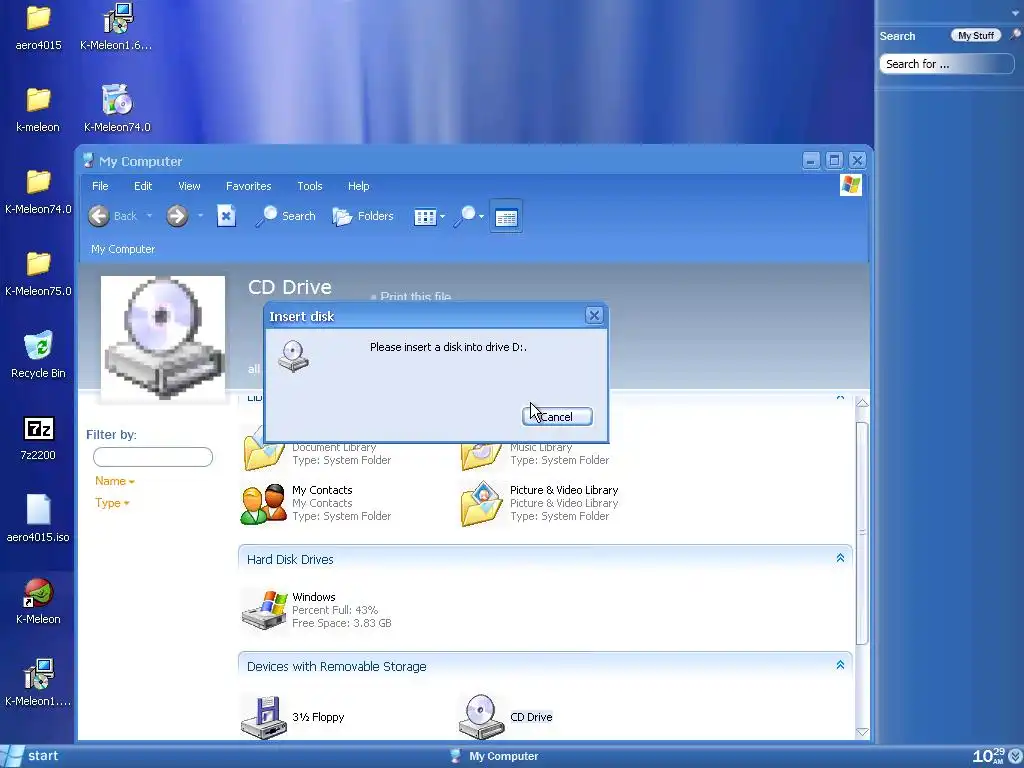1024x768 pixels.
Task: Select the K-Meleon75.0 desktop folder
Action: 39,274
